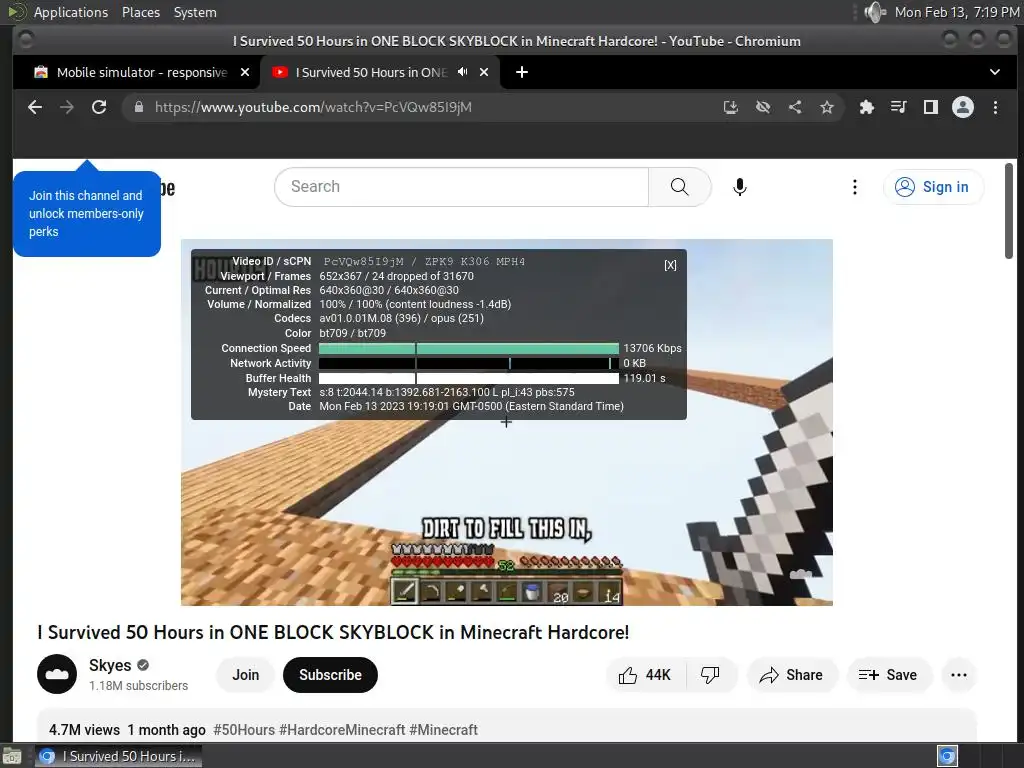Click the video title below the player
Screen dimensions: 1024x768
(x=333, y=632)
